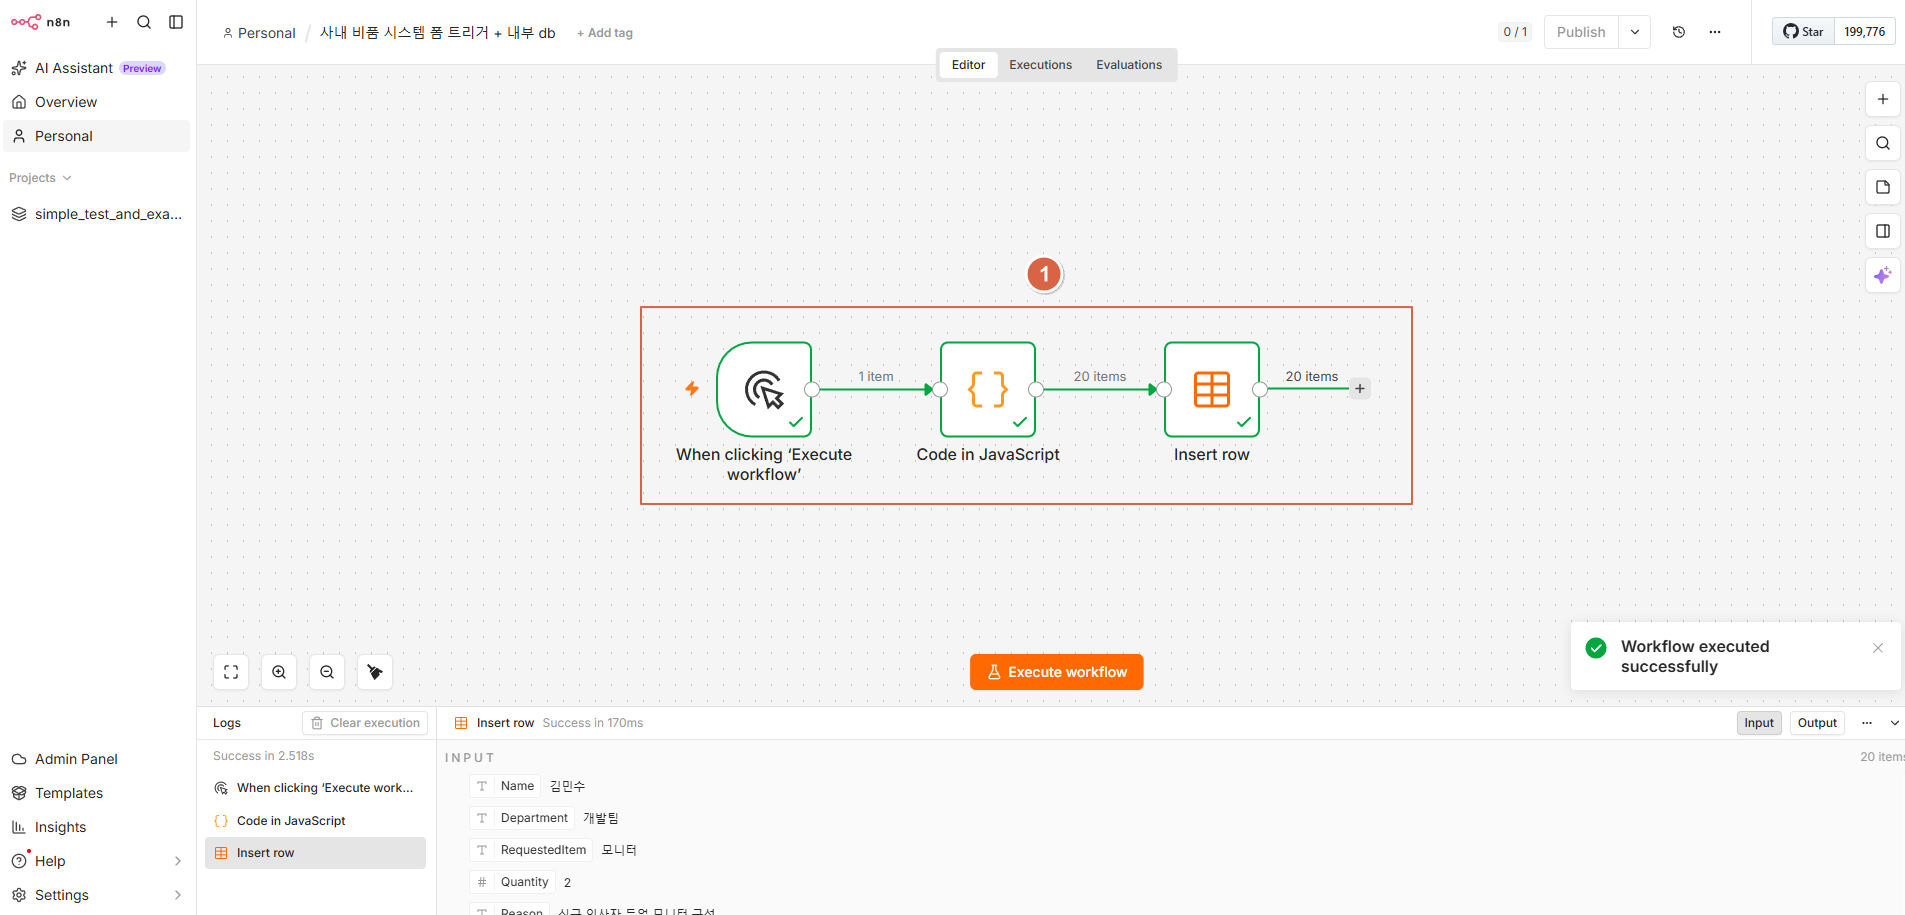Collapse the sidebar with panel icon
The height and width of the screenshot is (915, 1905).
click(176, 22)
